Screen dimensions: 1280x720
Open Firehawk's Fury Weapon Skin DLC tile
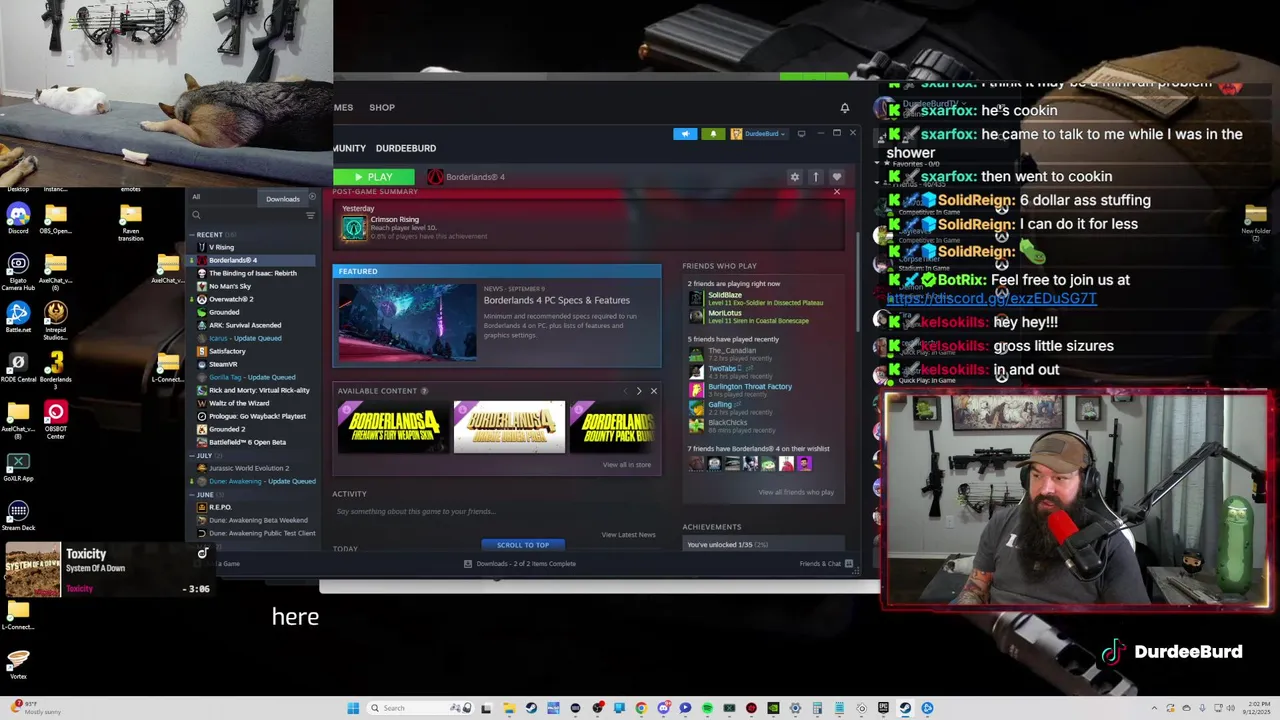(394, 427)
